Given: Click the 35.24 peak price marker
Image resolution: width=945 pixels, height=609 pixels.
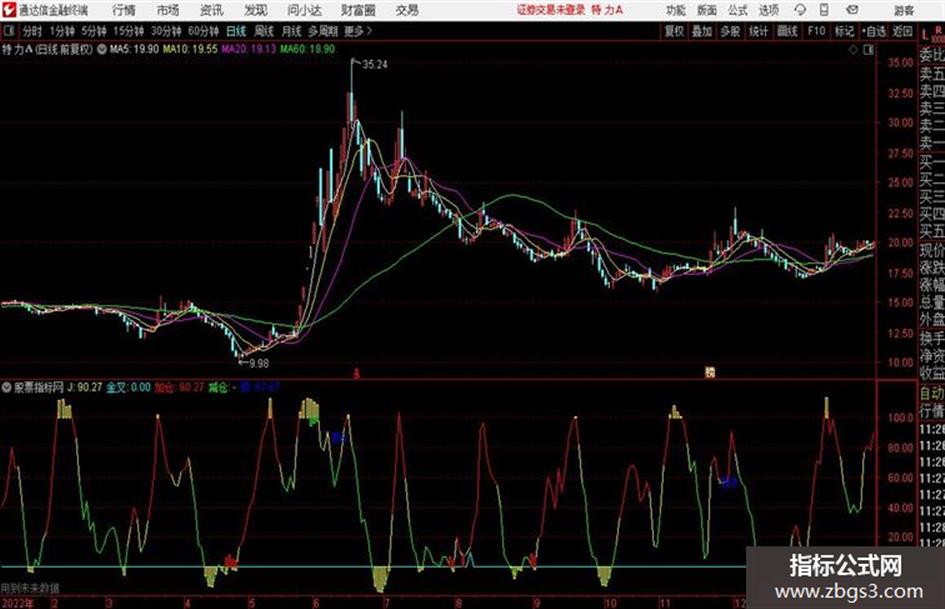Looking at the screenshot, I should [x=375, y=65].
